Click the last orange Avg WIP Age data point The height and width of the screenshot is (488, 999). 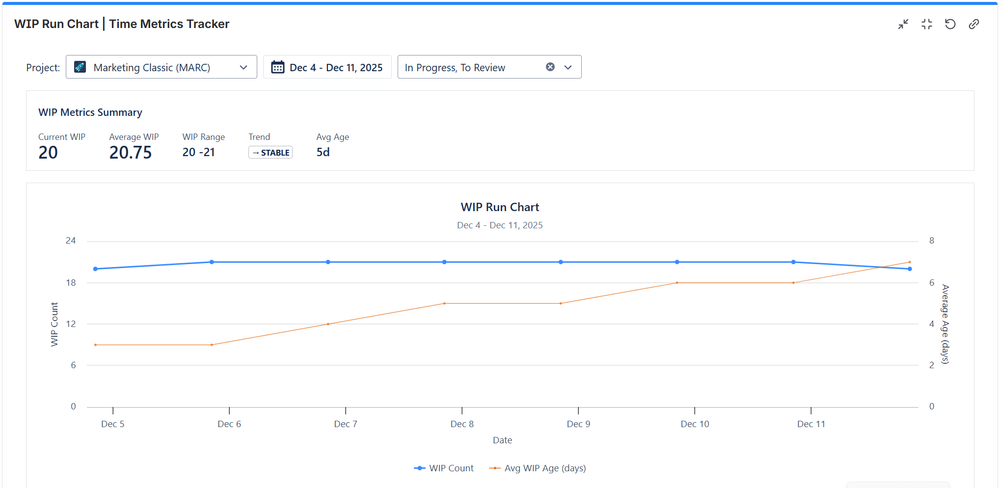click(909, 262)
